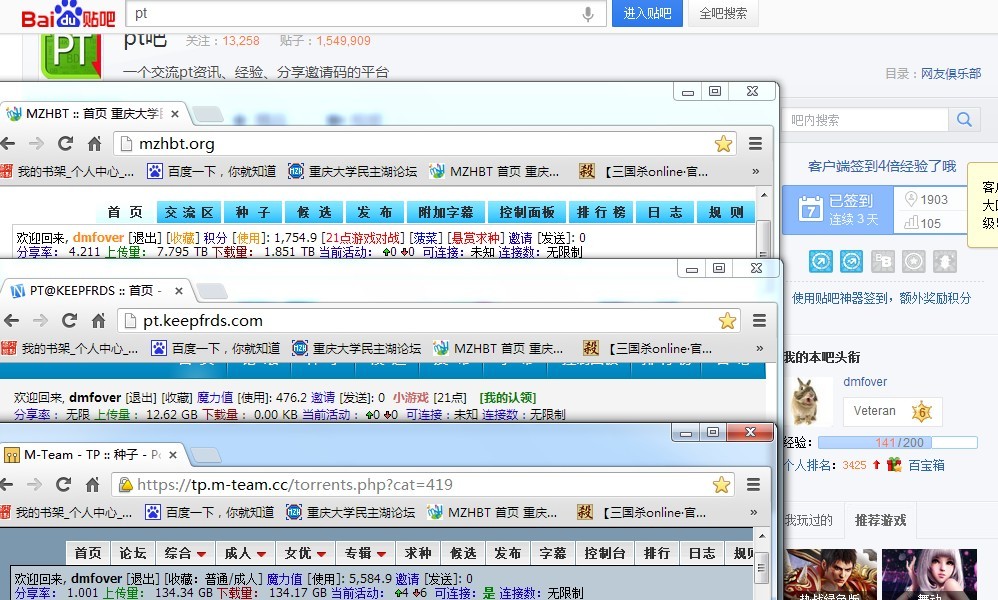The width and height of the screenshot is (998, 600).
Task: Click the 141/200 experience progress bar
Action: 897,442
